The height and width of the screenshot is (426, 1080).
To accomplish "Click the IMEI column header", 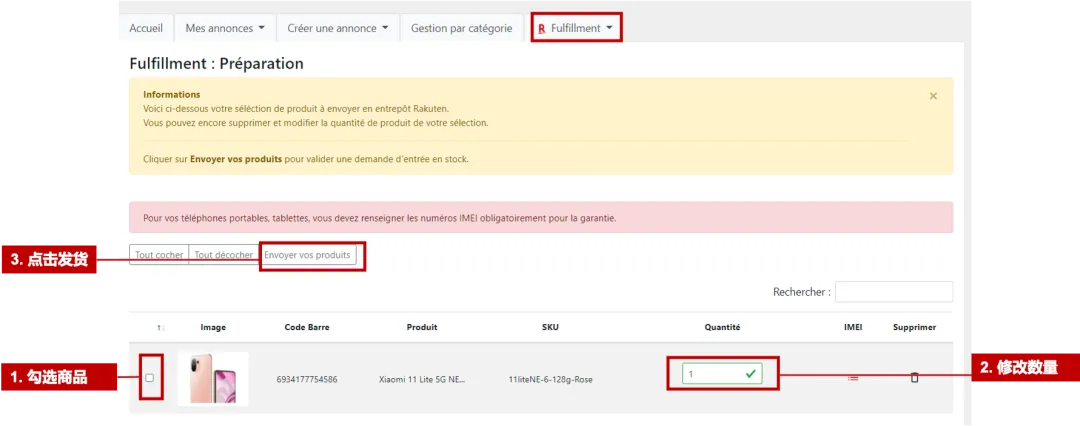I will [853, 327].
